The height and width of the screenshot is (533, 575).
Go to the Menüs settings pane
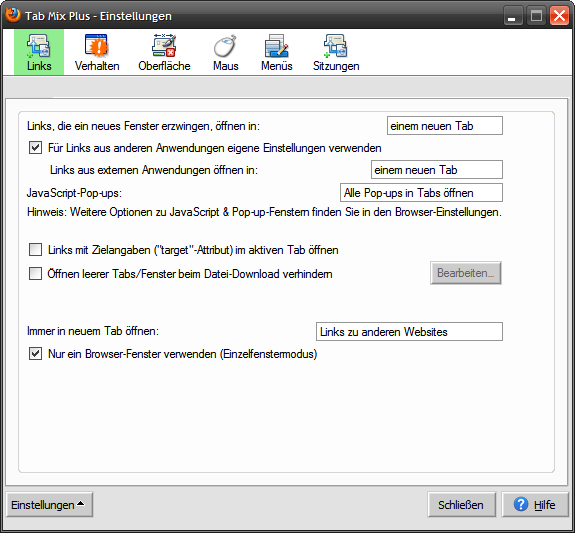276,52
